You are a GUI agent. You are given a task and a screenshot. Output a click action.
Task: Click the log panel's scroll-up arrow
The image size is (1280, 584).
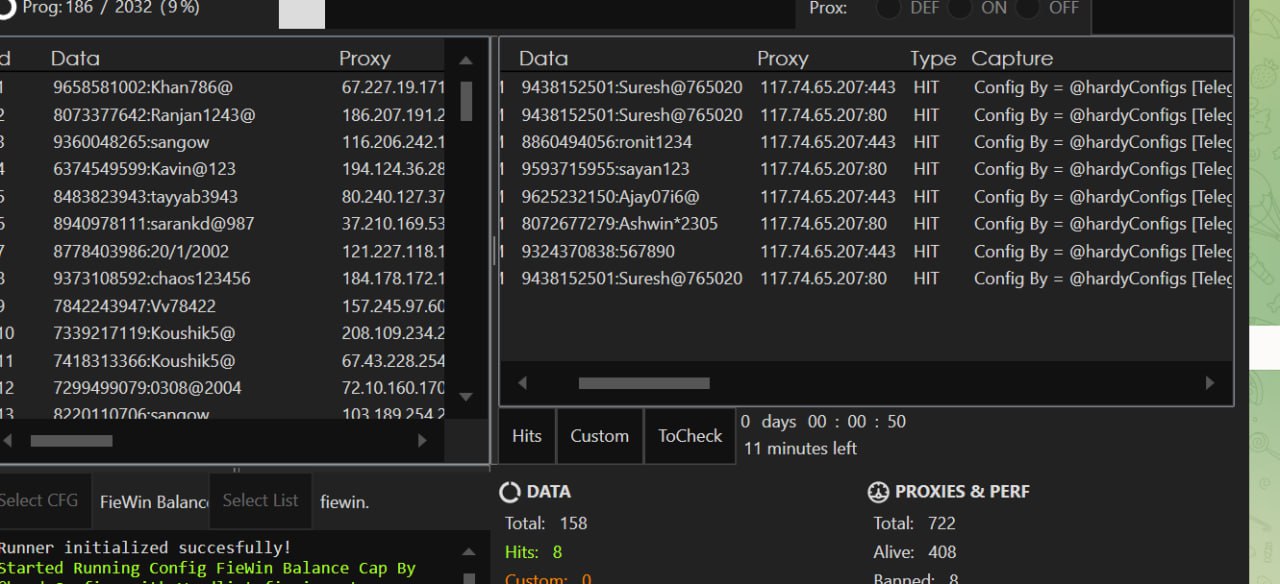pos(467,552)
